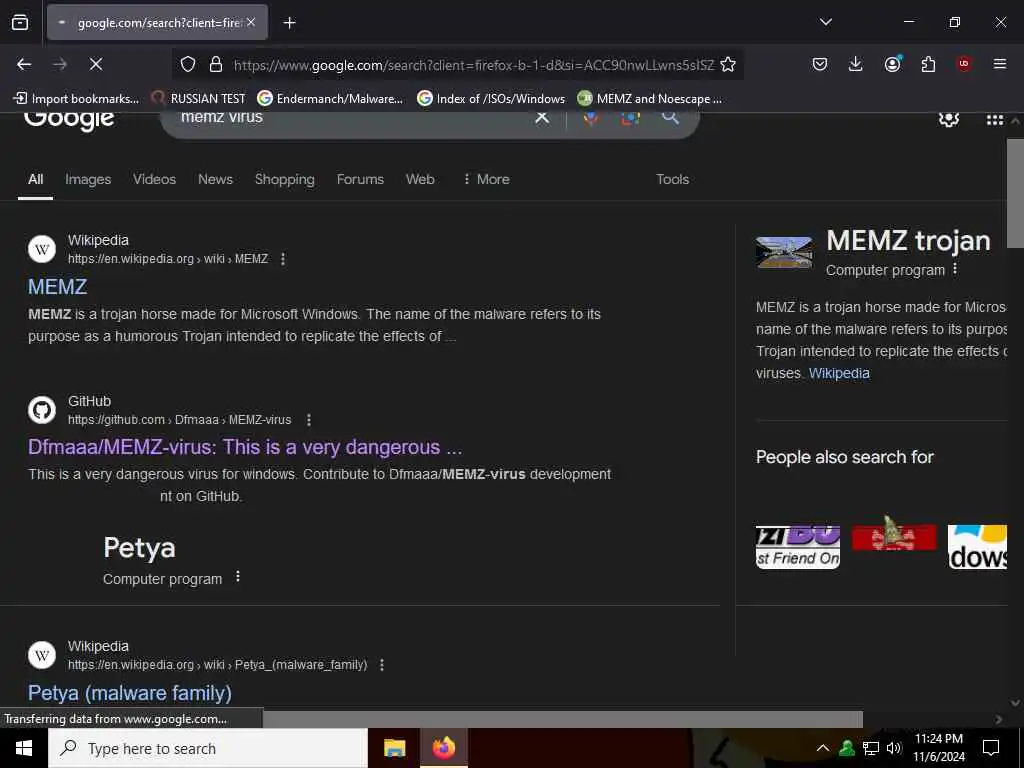Open options for GitHub result
Viewport: 1024px width, 768px height.
coord(309,420)
